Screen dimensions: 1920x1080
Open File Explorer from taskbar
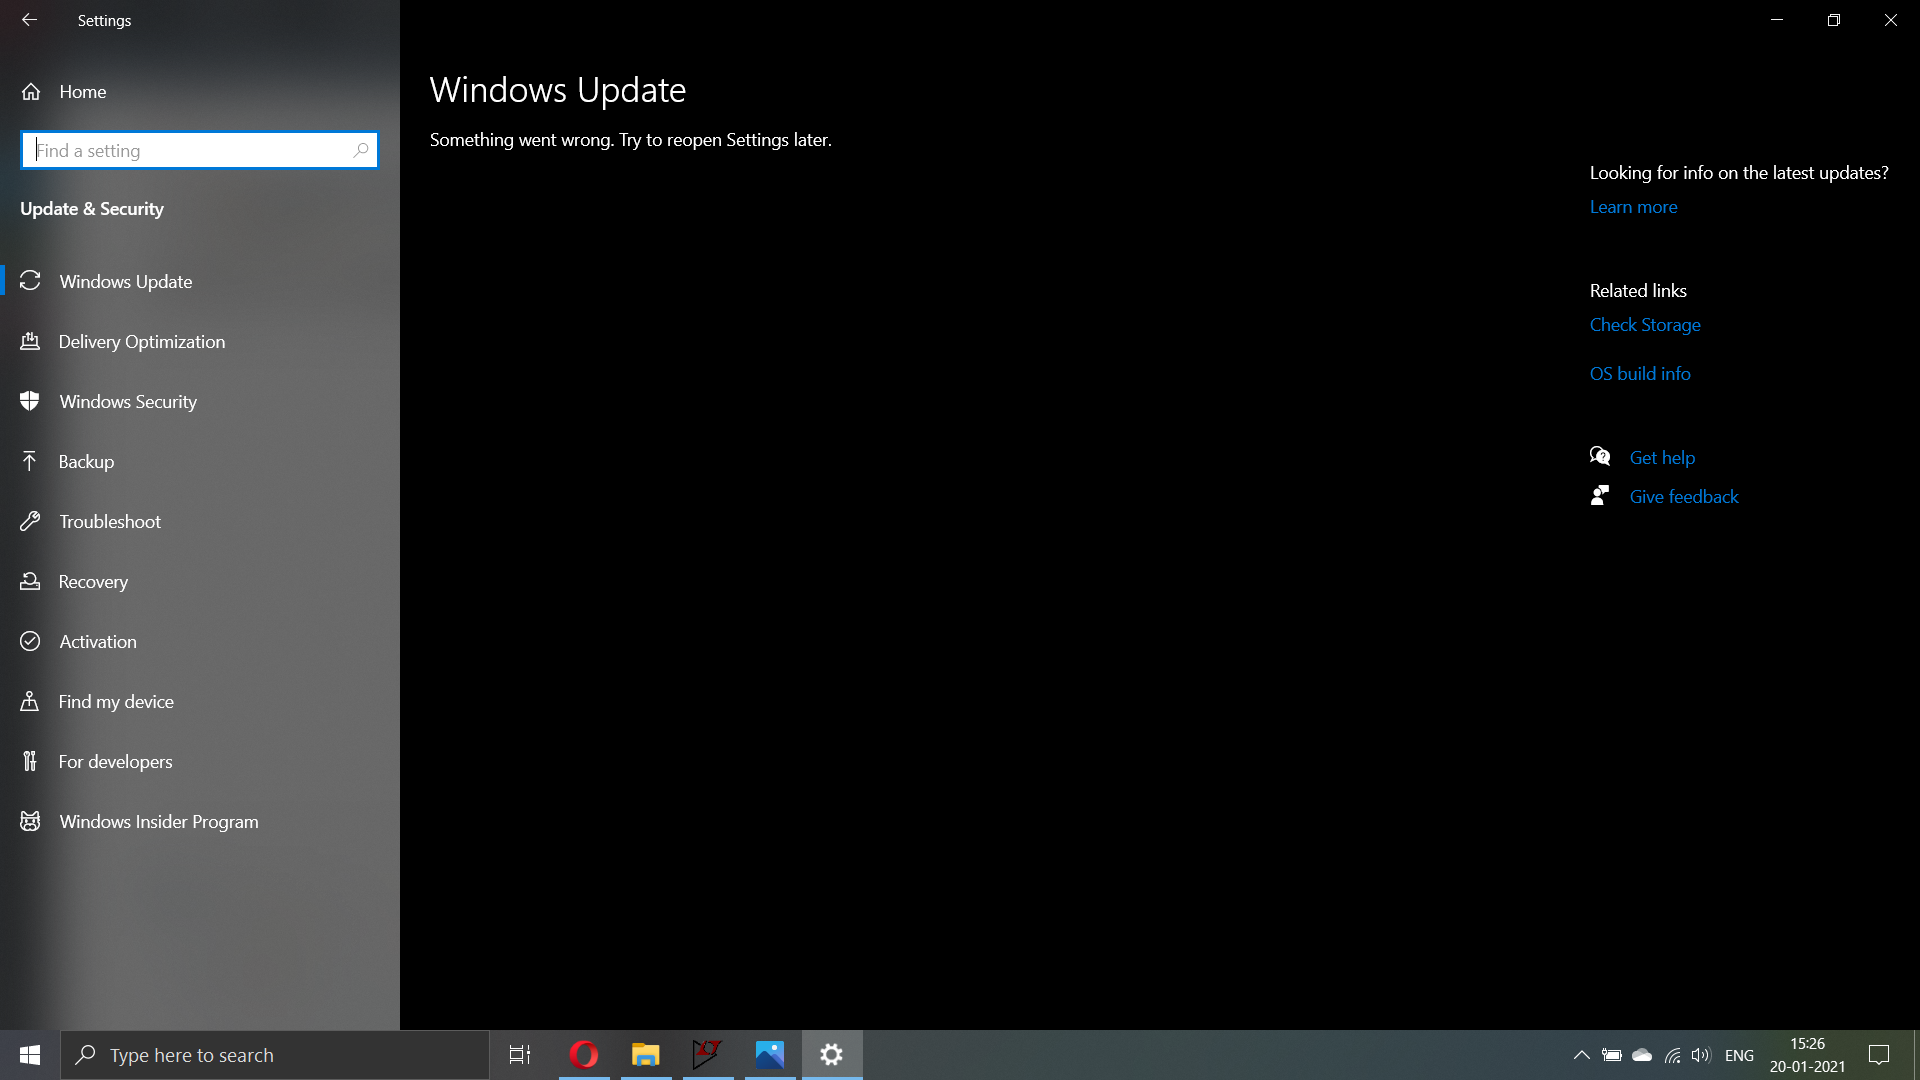[646, 1055]
